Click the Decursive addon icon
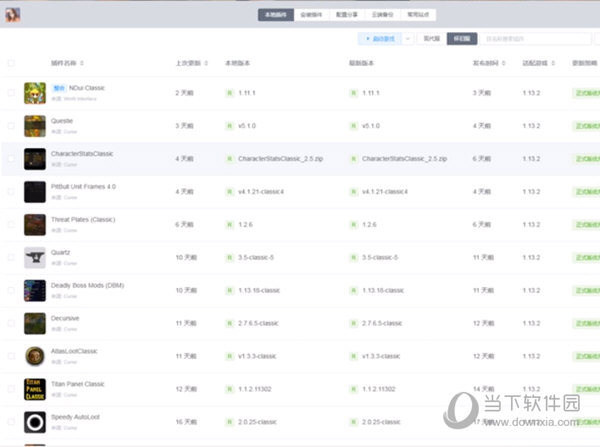Viewport: 600px width, 447px height. tap(35, 323)
